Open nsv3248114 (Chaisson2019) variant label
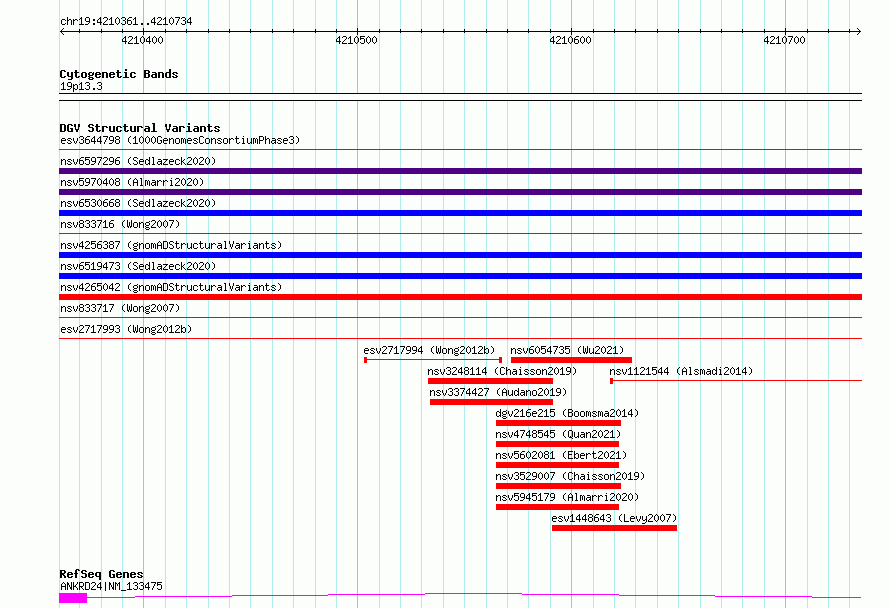 [502, 371]
